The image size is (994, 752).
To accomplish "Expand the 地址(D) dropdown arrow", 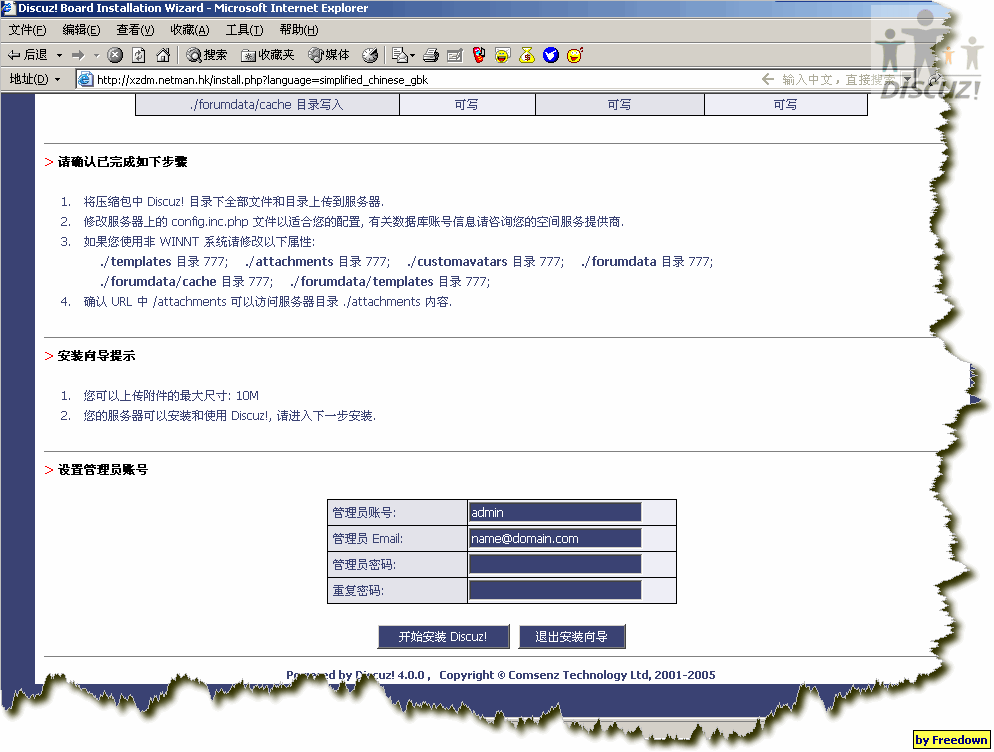I will pyautogui.click(x=58, y=79).
